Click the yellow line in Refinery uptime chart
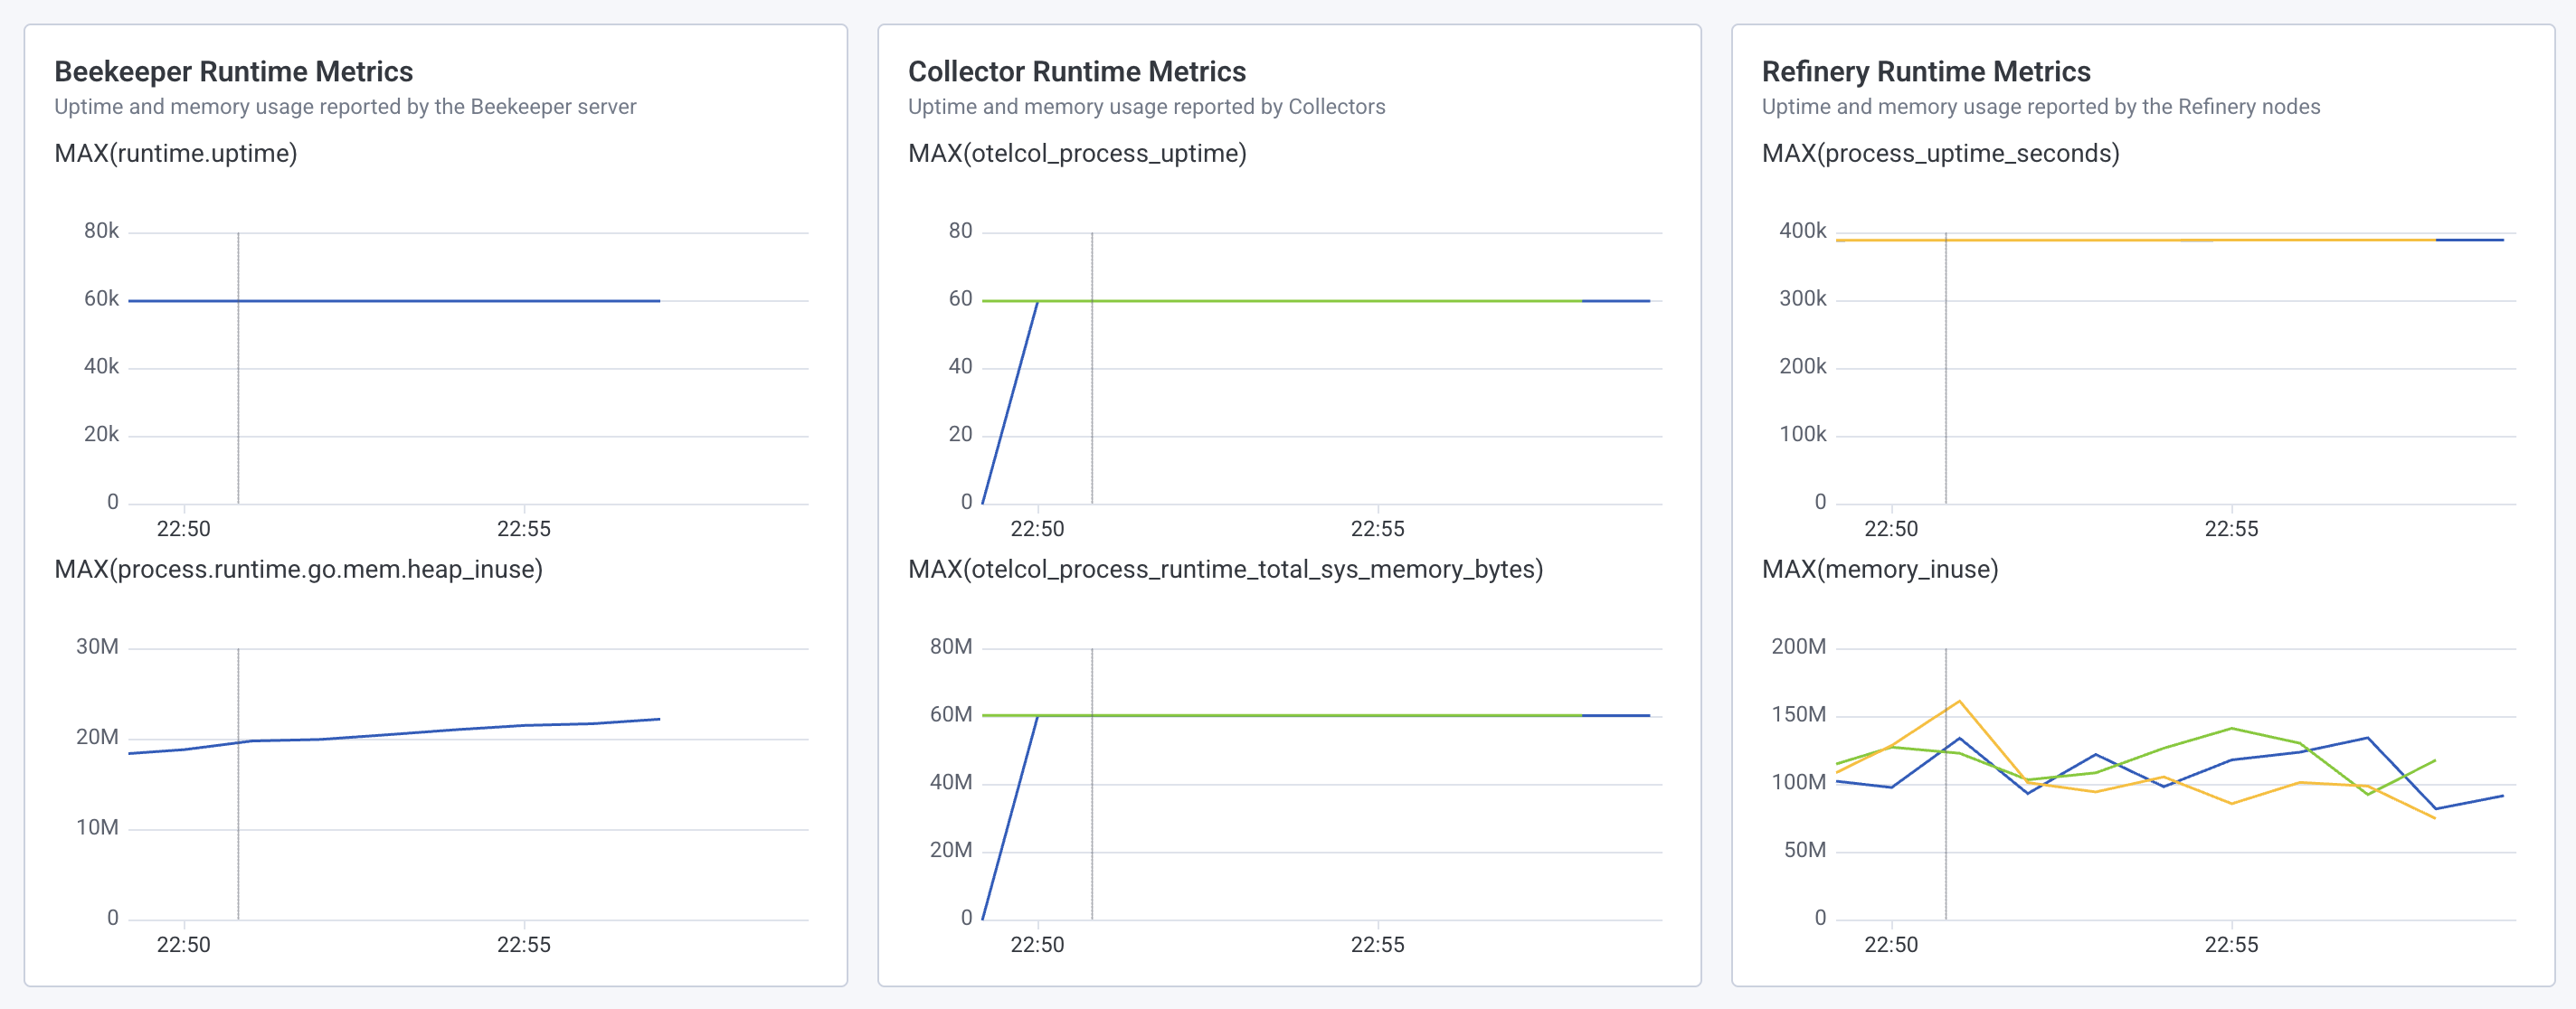 (2100, 240)
